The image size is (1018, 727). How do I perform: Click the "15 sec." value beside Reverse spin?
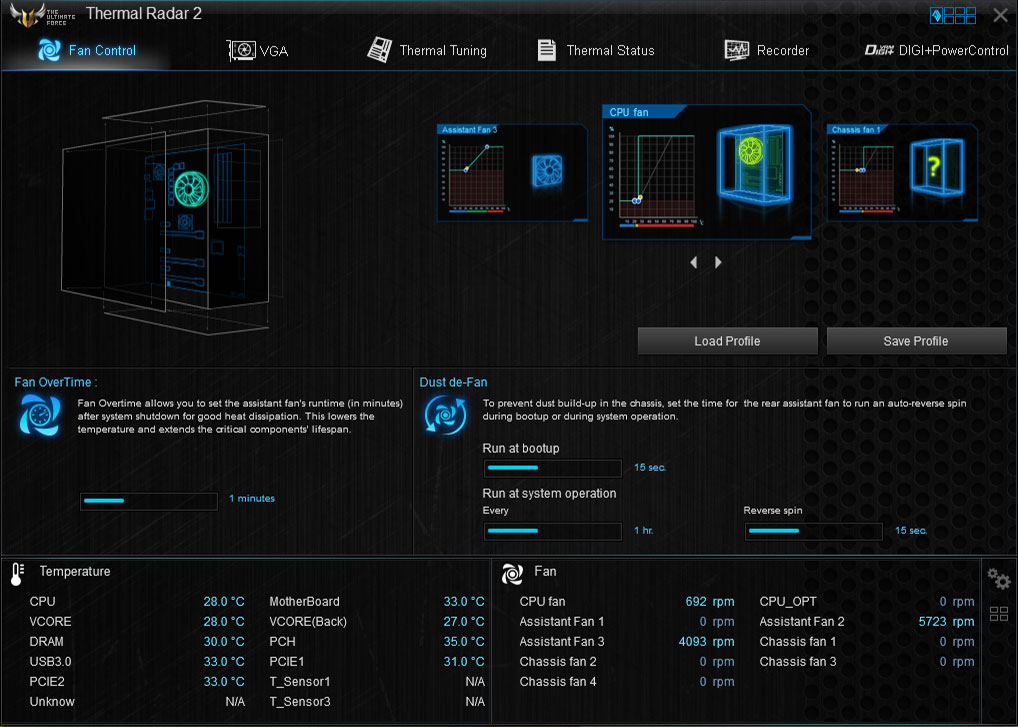pyautogui.click(x=911, y=530)
